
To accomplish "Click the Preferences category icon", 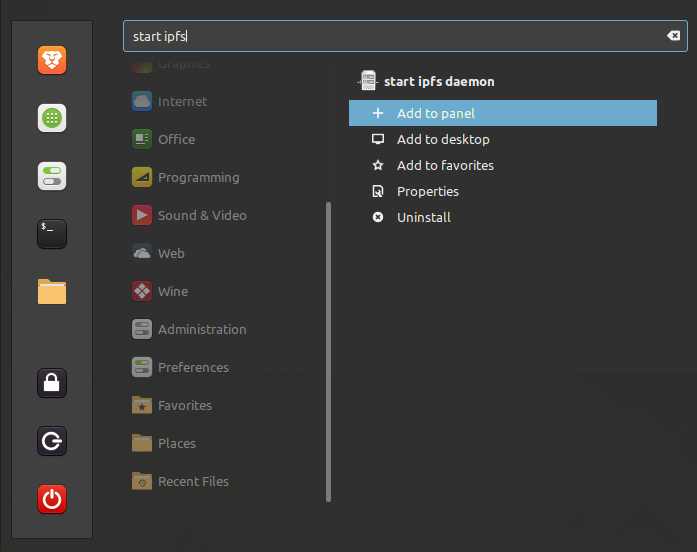I will pos(142,367).
